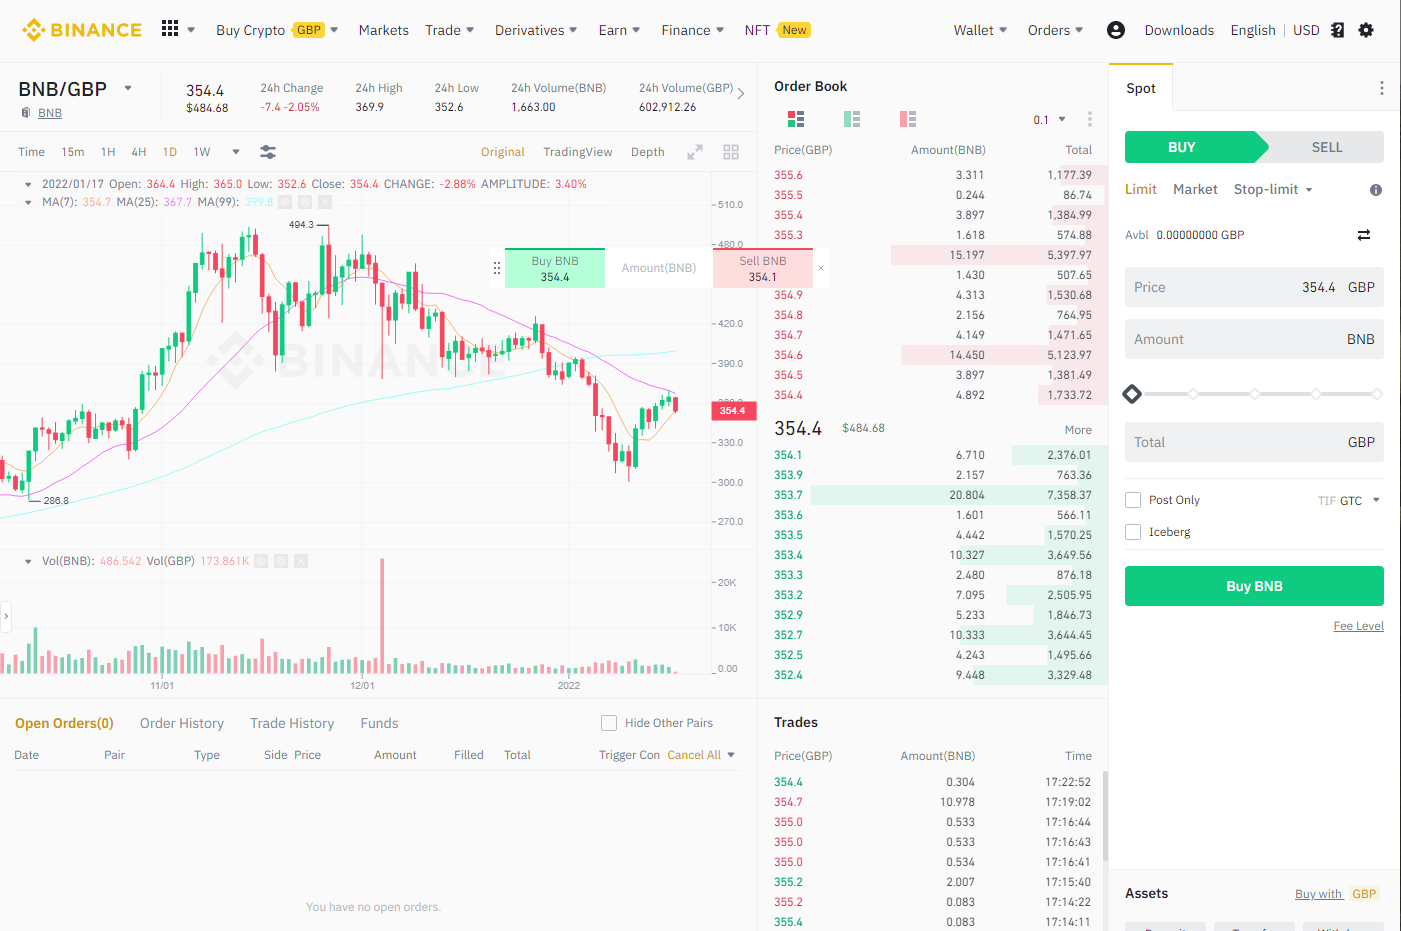Open the grid layout icon above the chart
The width and height of the screenshot is (1401, 931).
tap(730, 151)
